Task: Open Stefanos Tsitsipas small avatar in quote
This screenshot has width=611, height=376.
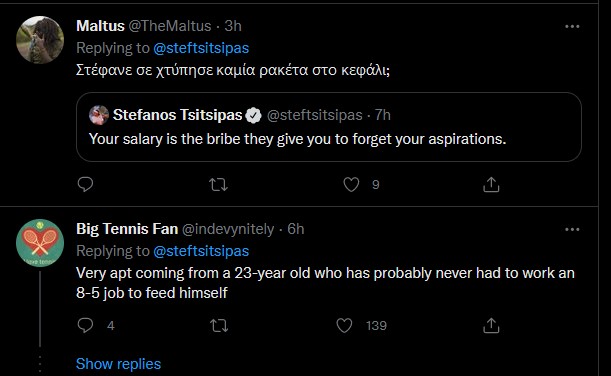Action: [99, 115]
